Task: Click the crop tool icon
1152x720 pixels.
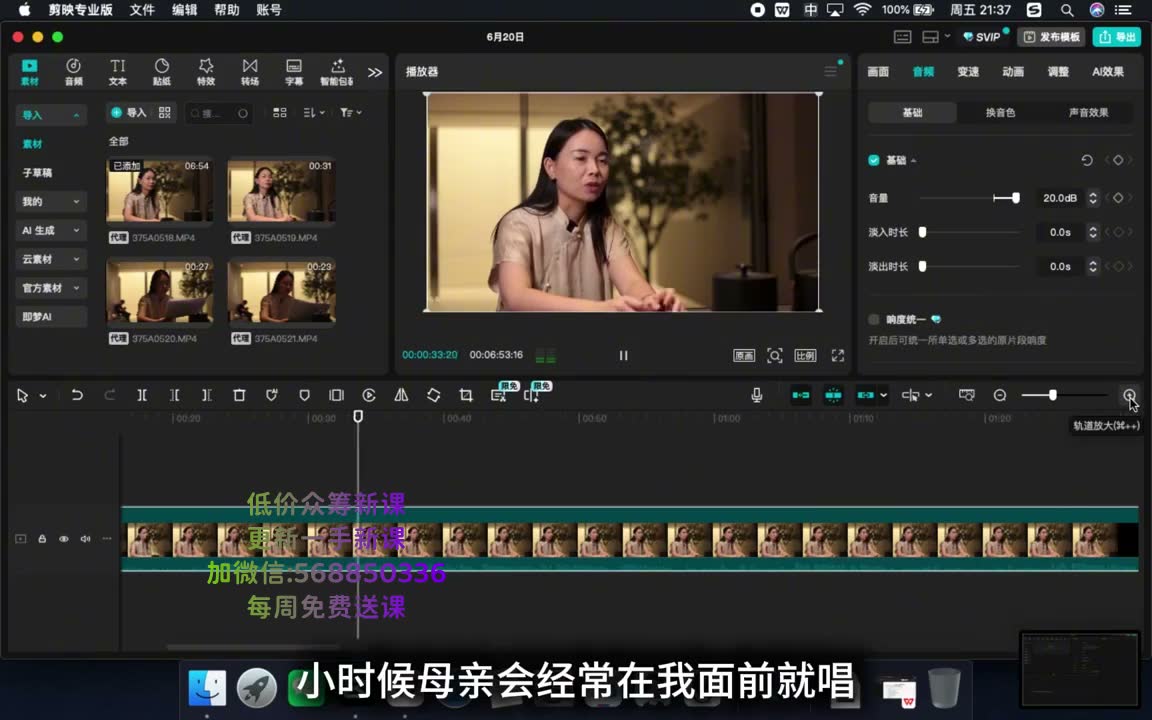Action: click(x=466, y=395)
